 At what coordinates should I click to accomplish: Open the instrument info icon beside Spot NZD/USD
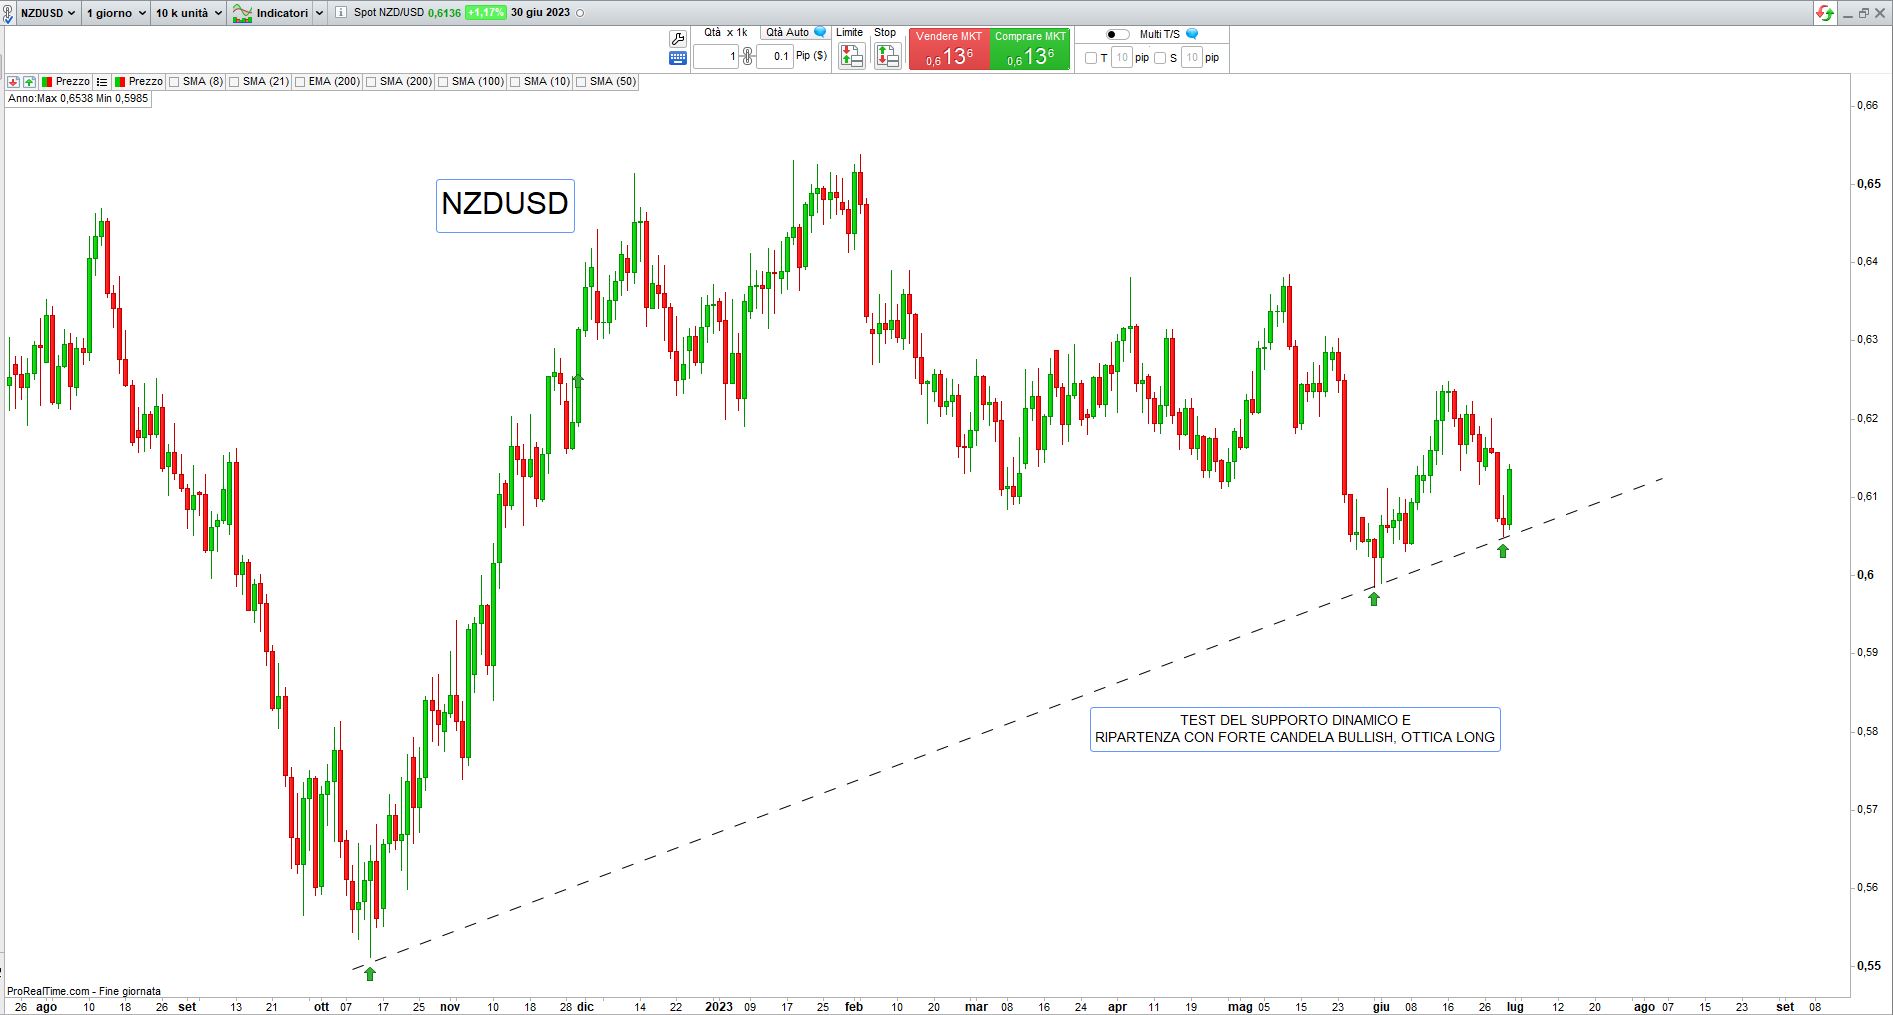341,13
